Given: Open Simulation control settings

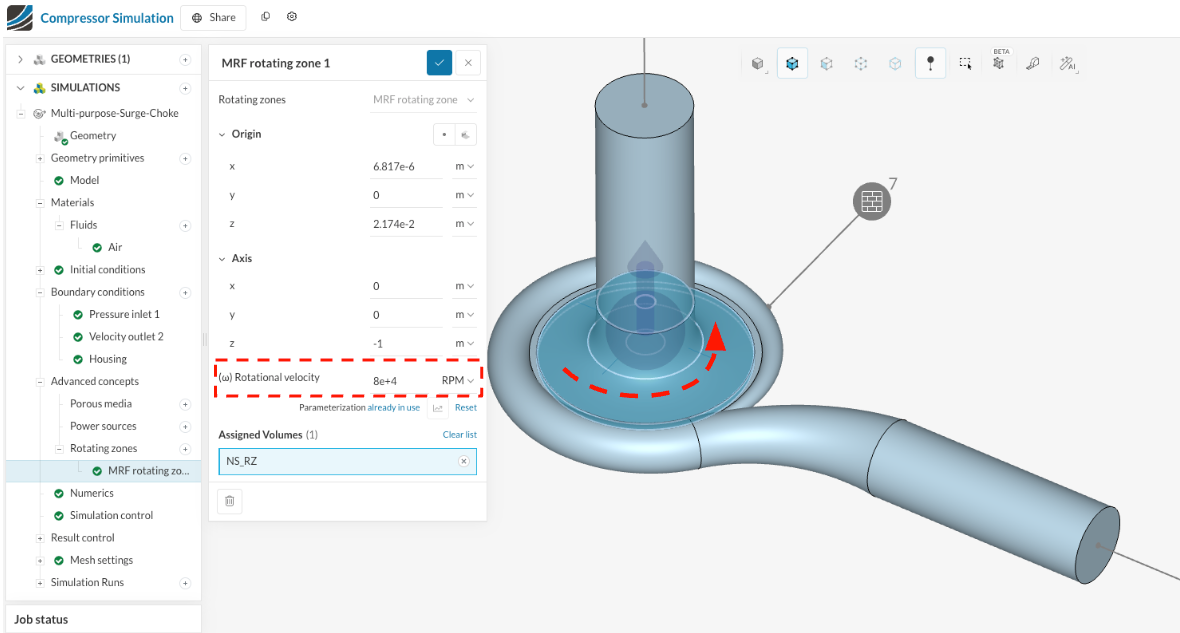Looking at the screenshot, I should (x=111, y=516).
